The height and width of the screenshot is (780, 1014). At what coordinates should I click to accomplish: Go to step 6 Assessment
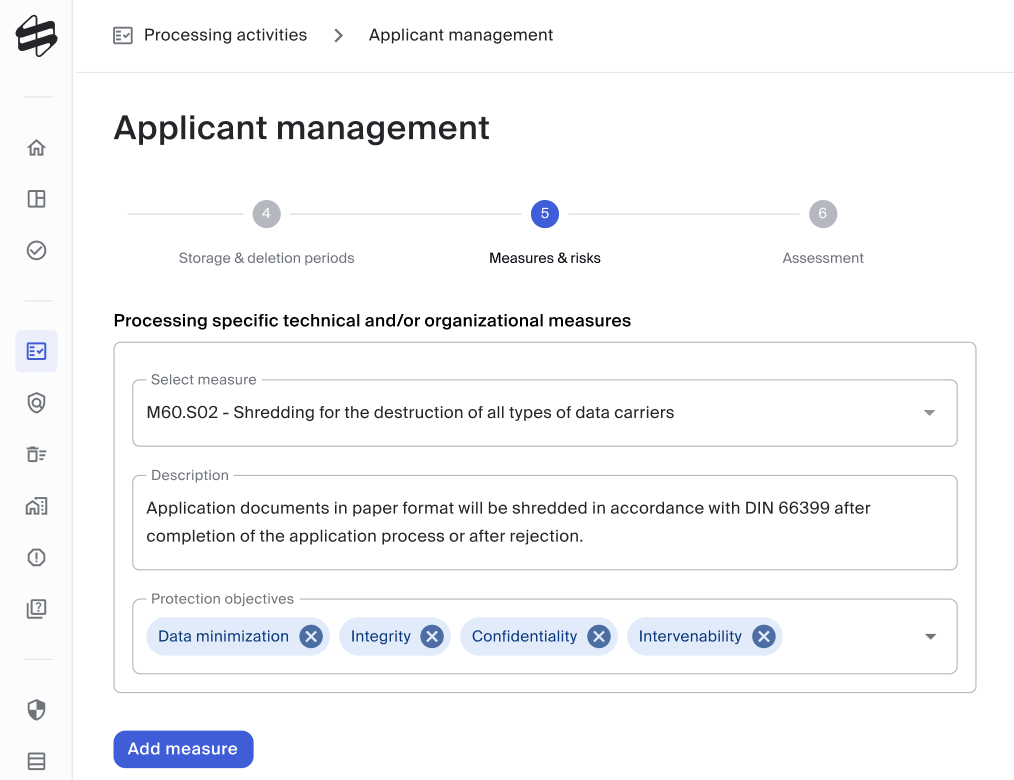point(823,214)
